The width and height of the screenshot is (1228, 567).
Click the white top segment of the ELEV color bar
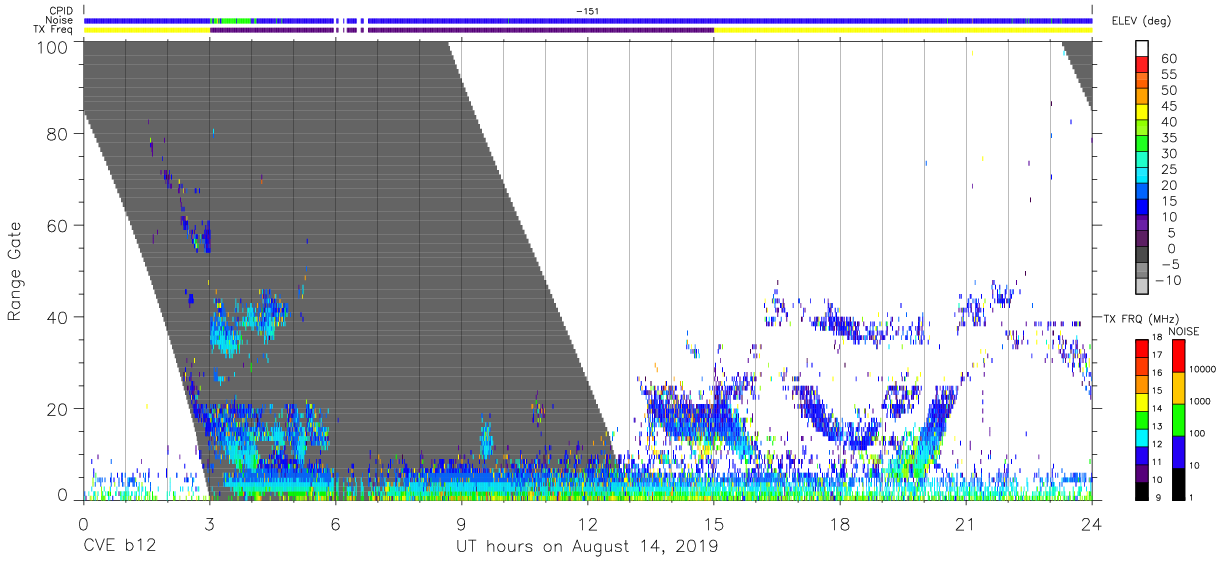coord(1141,48)
